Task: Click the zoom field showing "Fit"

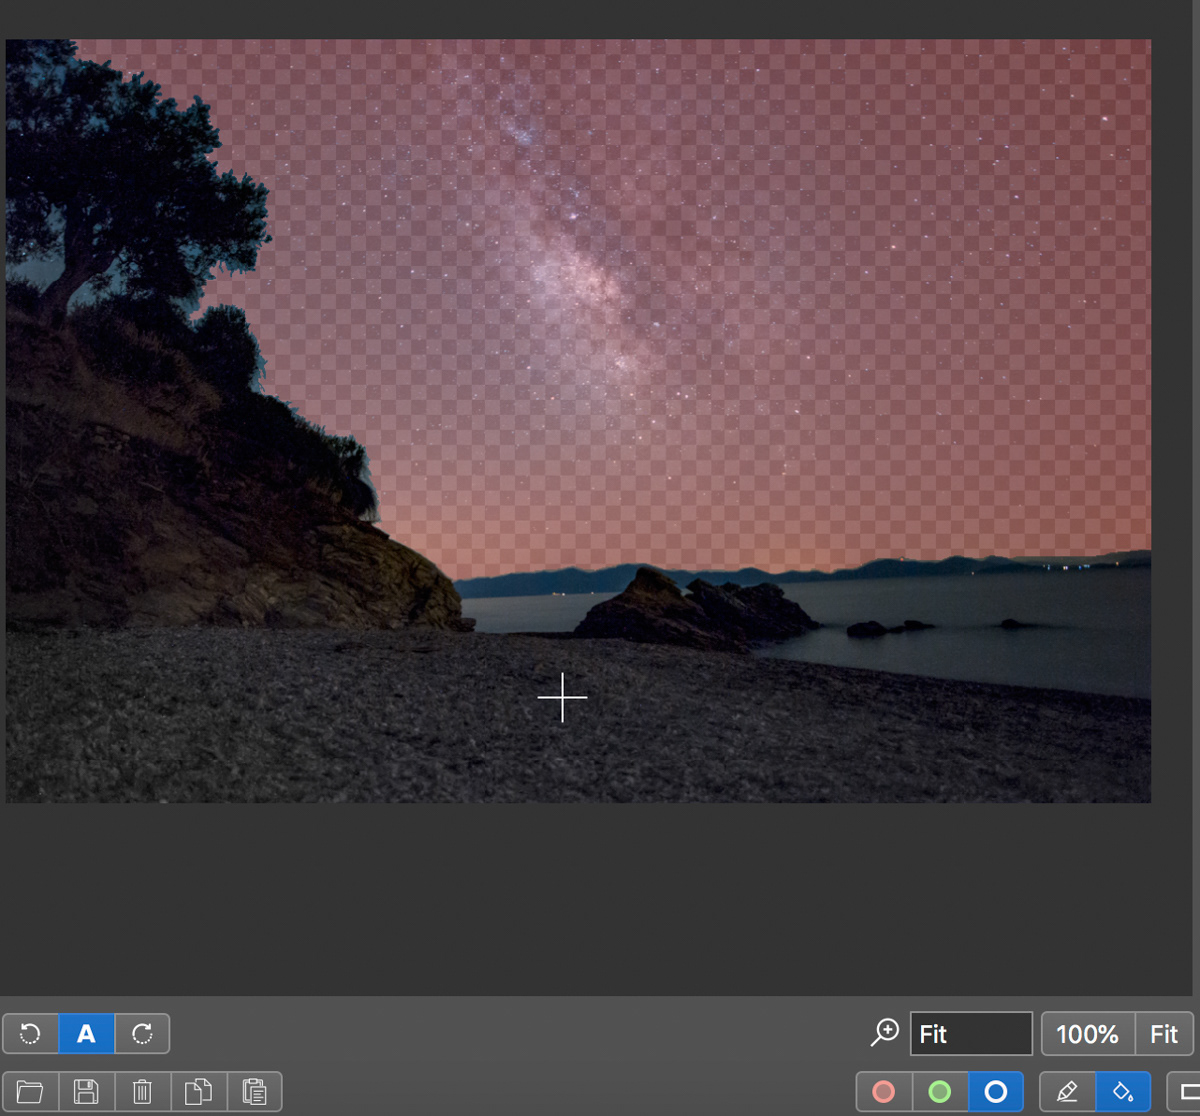Action: (x=971, y=1034)
